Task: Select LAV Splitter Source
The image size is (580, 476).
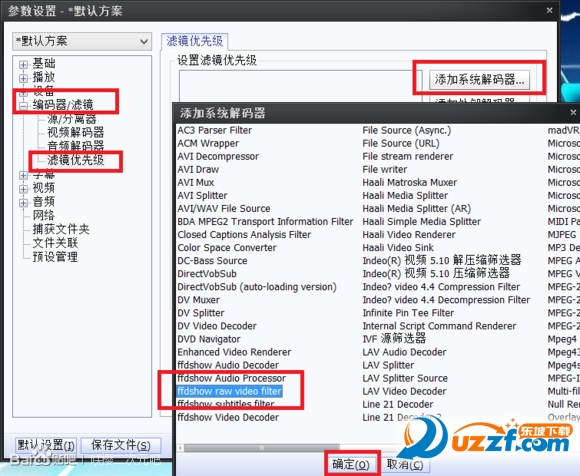Action: (x=405, y=378)
